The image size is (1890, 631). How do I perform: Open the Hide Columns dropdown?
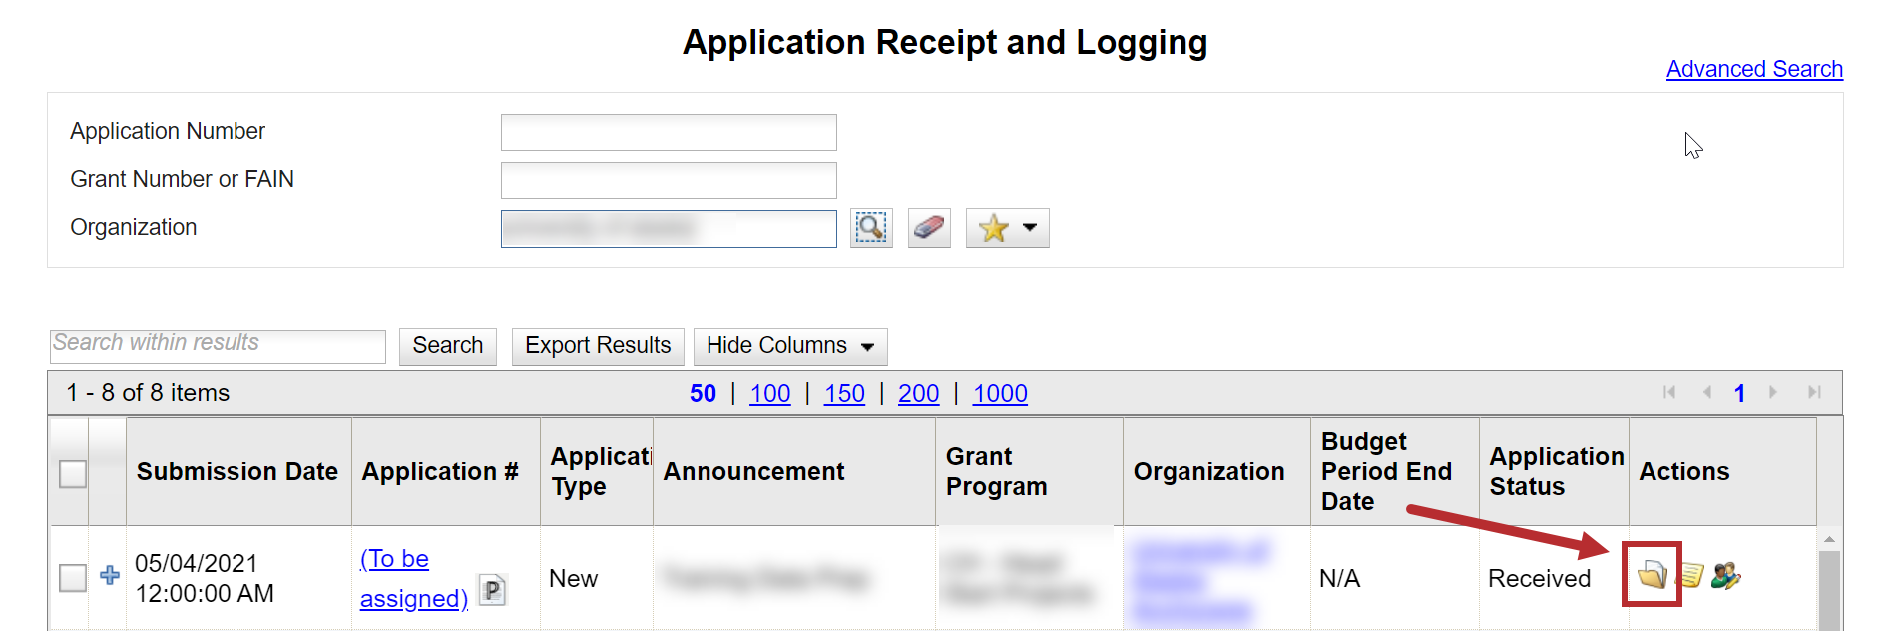[790, 346]
